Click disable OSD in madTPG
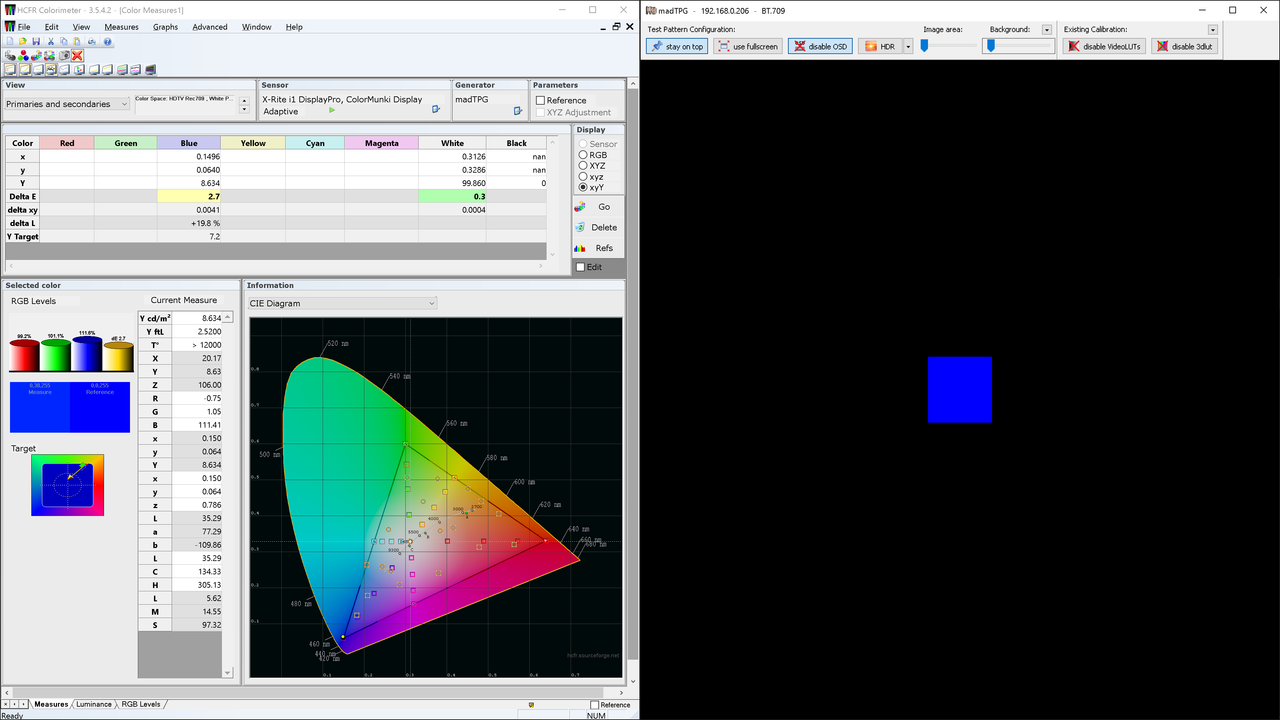 click(820, 46)
